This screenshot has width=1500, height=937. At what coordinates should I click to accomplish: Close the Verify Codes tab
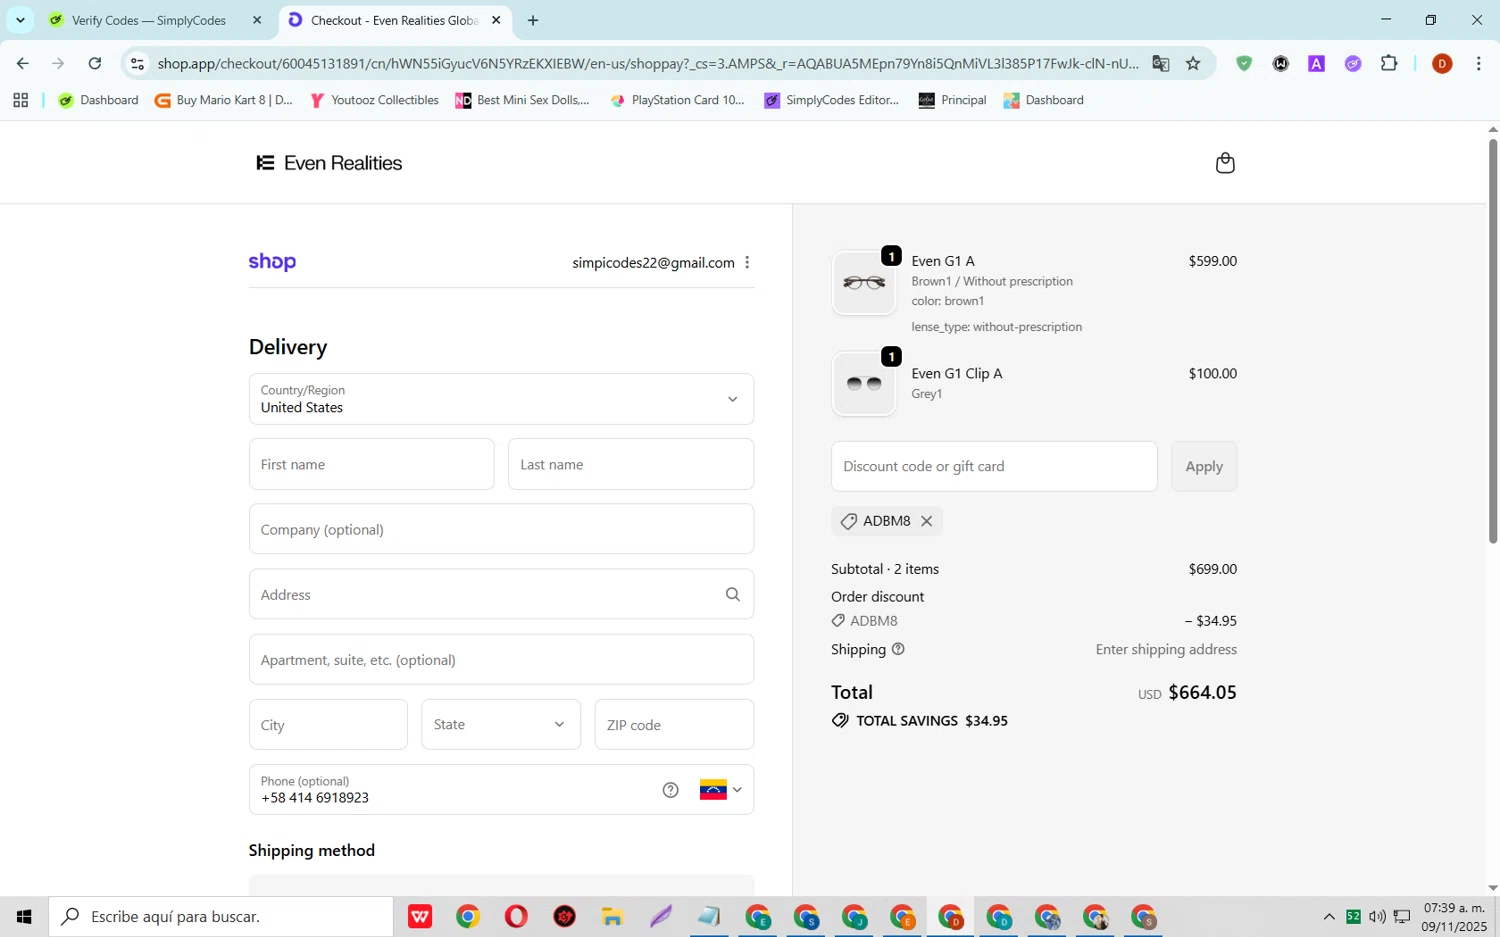(257, 20)
